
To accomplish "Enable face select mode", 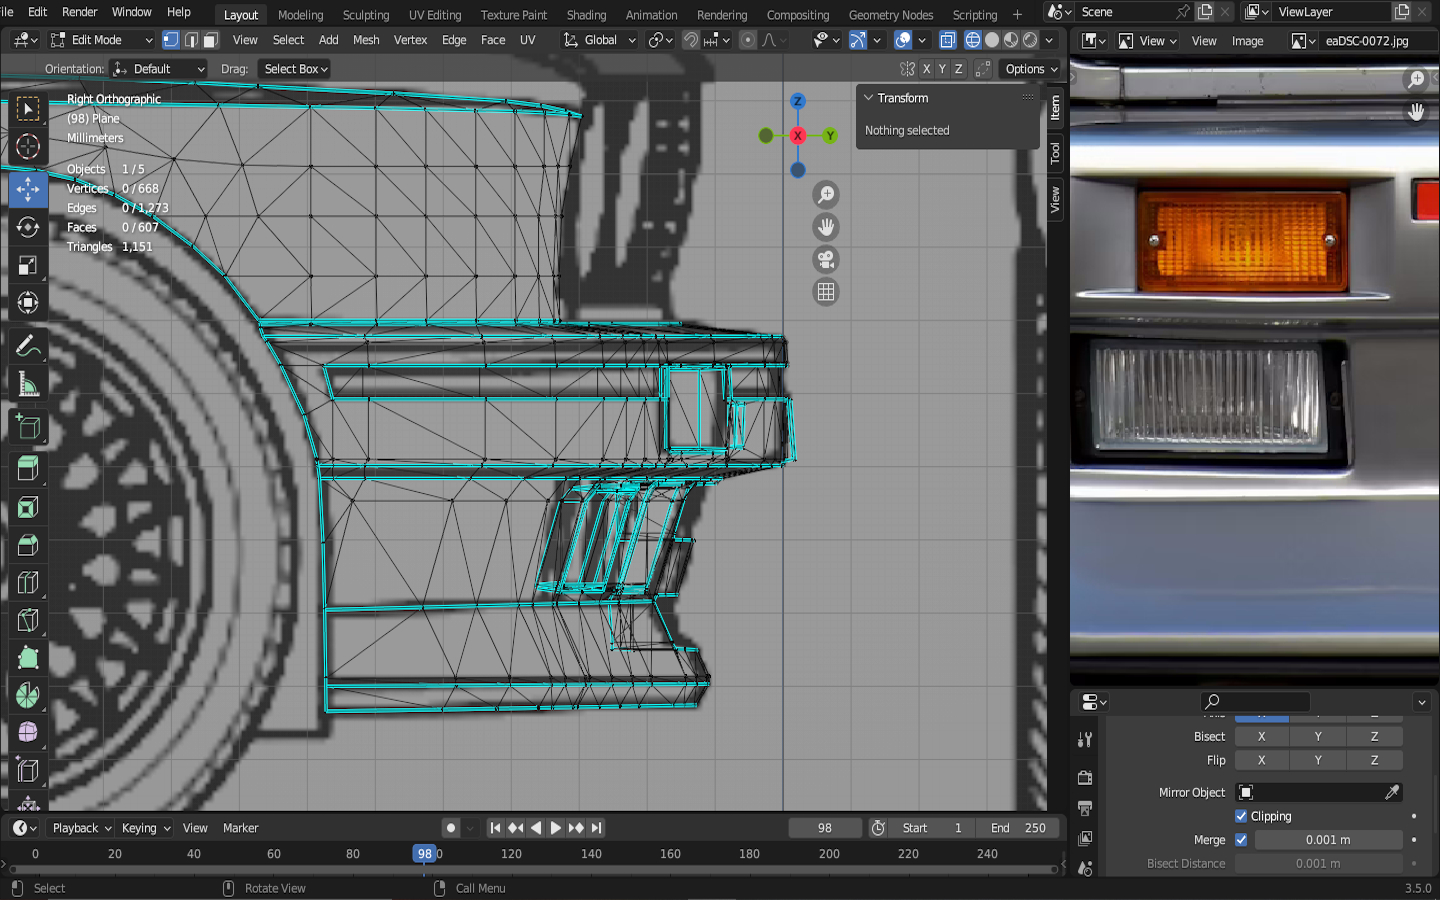I will click(x=210, y=40).
